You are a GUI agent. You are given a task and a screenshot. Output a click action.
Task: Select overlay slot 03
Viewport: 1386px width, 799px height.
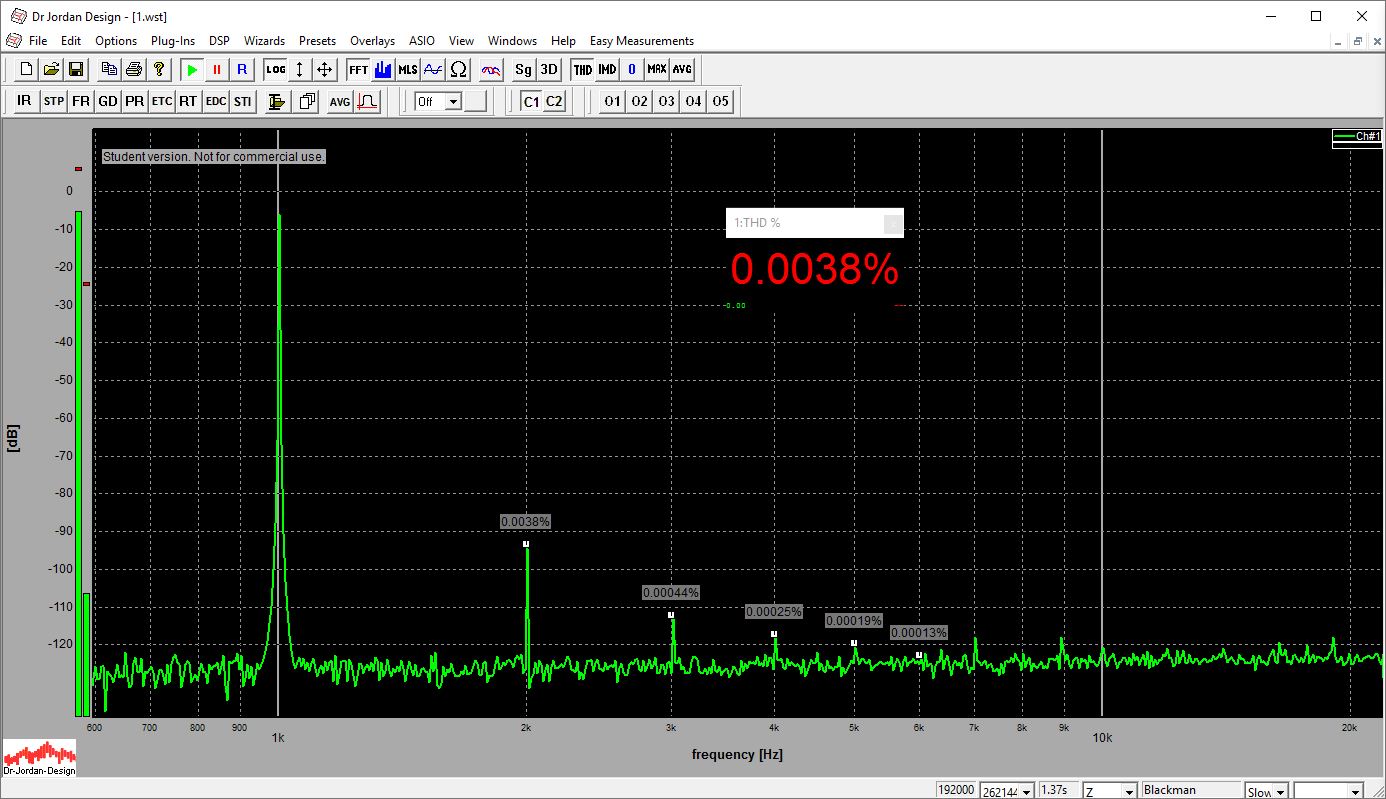coord(666,101)
